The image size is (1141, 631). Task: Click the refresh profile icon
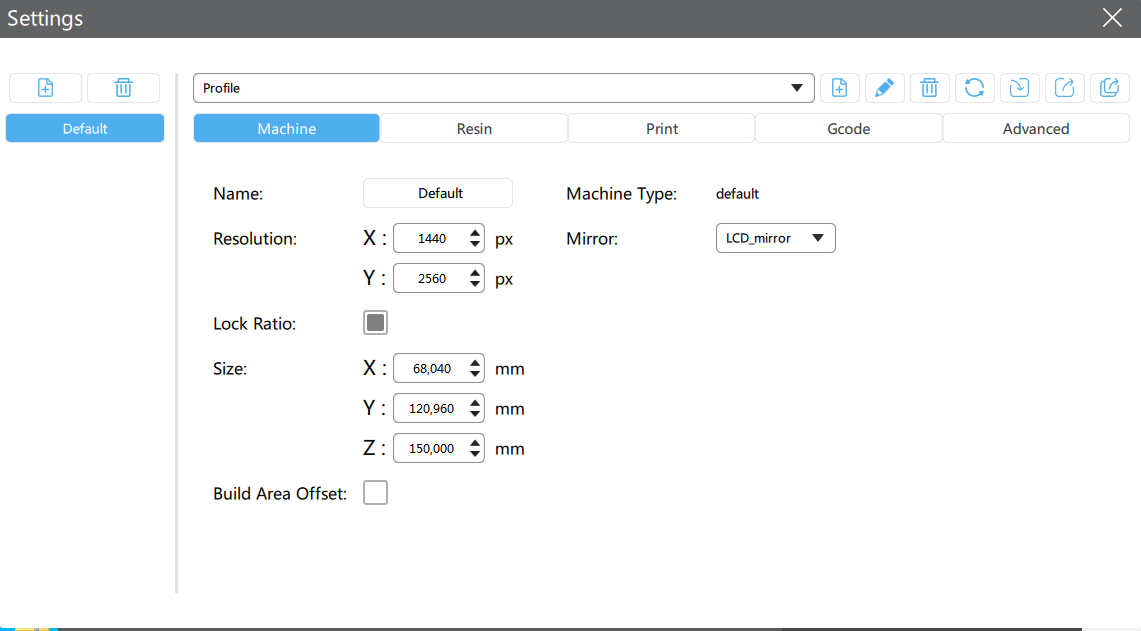tap(974, 88)
